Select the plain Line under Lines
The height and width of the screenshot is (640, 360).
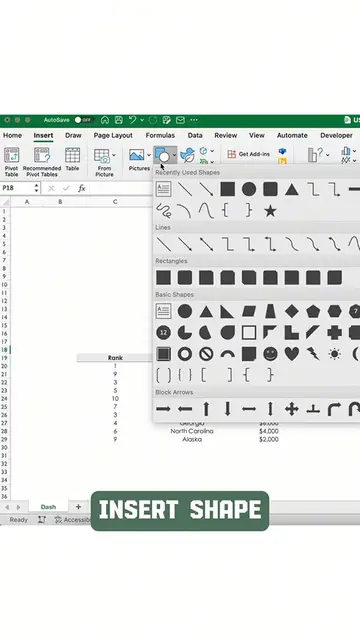pos(163,244)
